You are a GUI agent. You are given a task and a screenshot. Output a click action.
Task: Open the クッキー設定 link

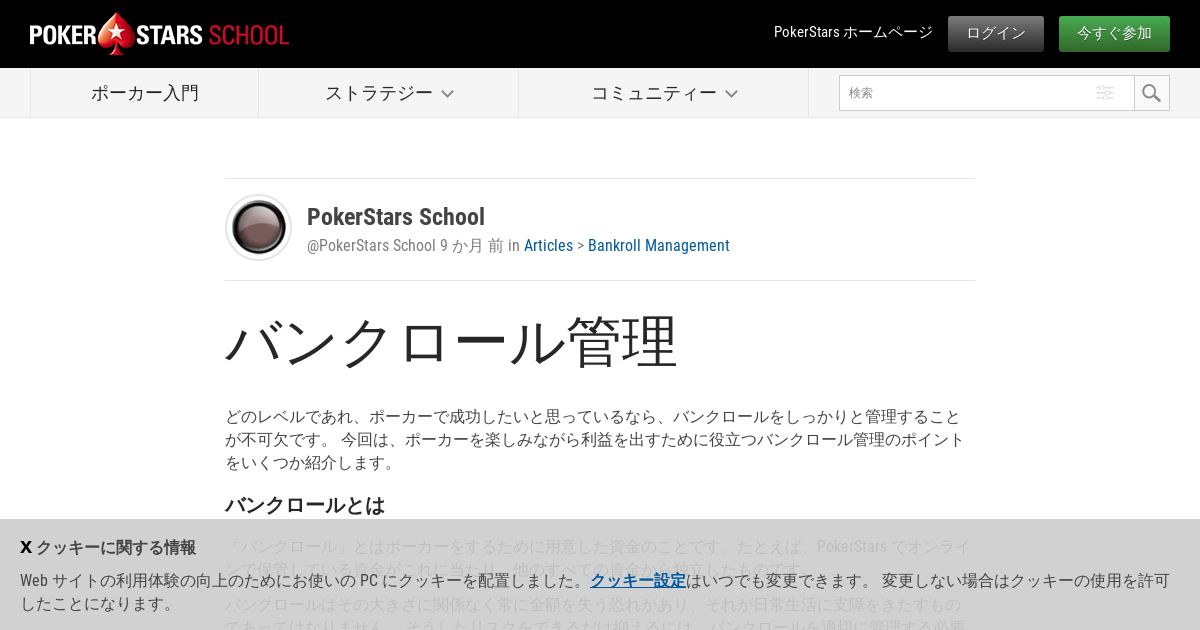638,580
